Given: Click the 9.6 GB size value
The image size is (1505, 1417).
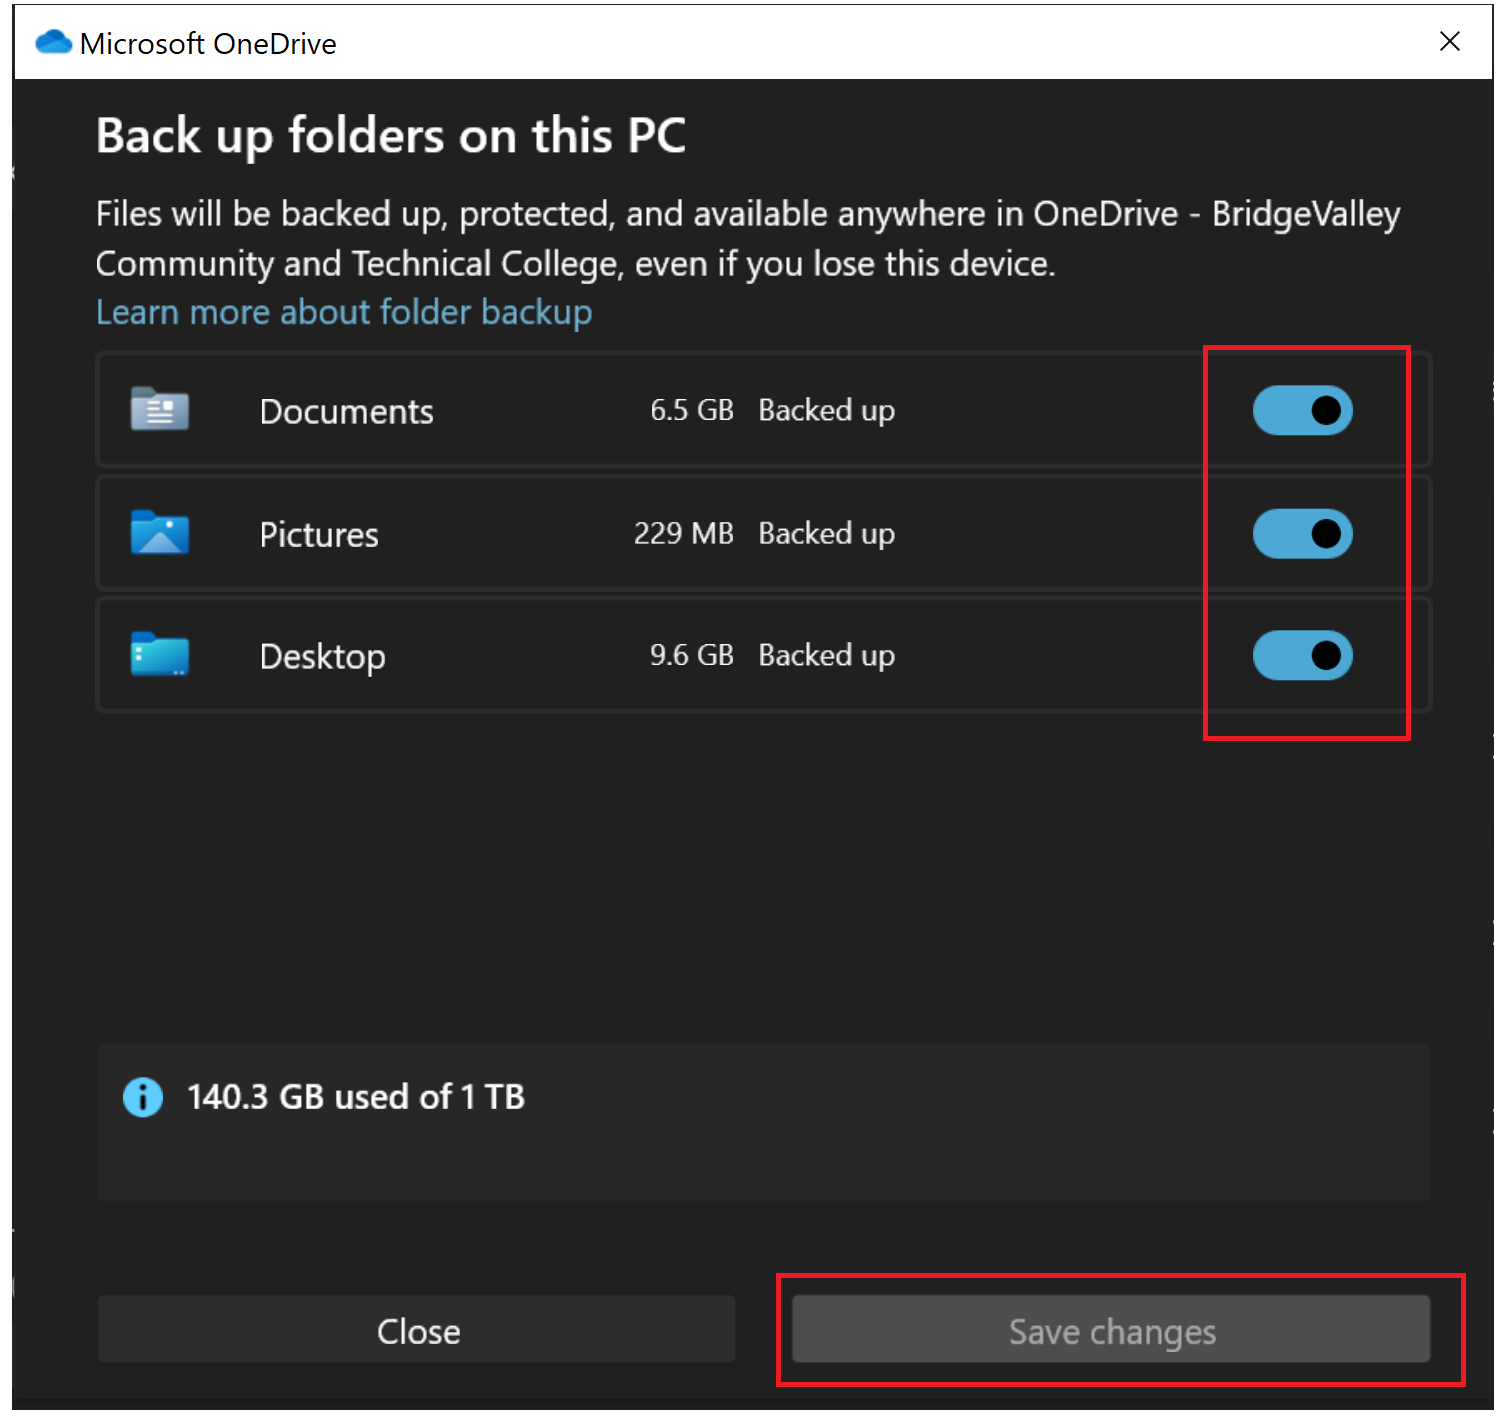Looking at the screenshot, I should tap(692, 655).
